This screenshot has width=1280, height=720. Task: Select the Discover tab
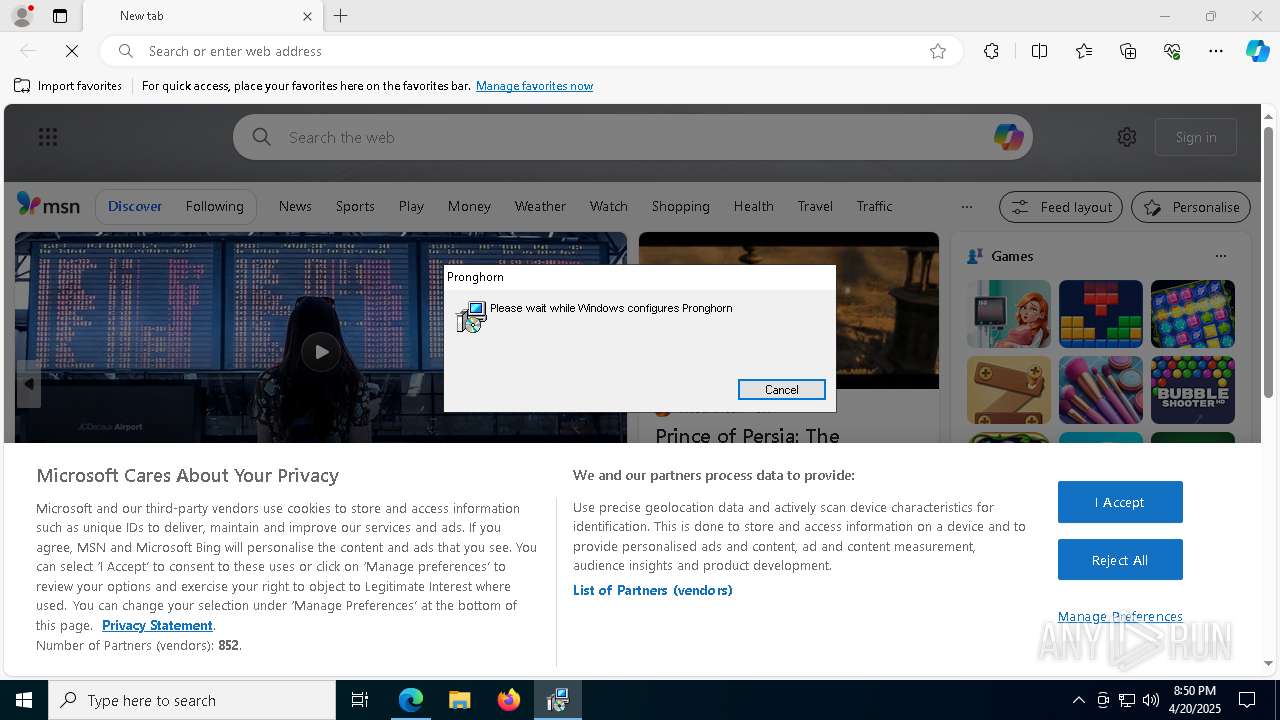(x=135, y=206)
